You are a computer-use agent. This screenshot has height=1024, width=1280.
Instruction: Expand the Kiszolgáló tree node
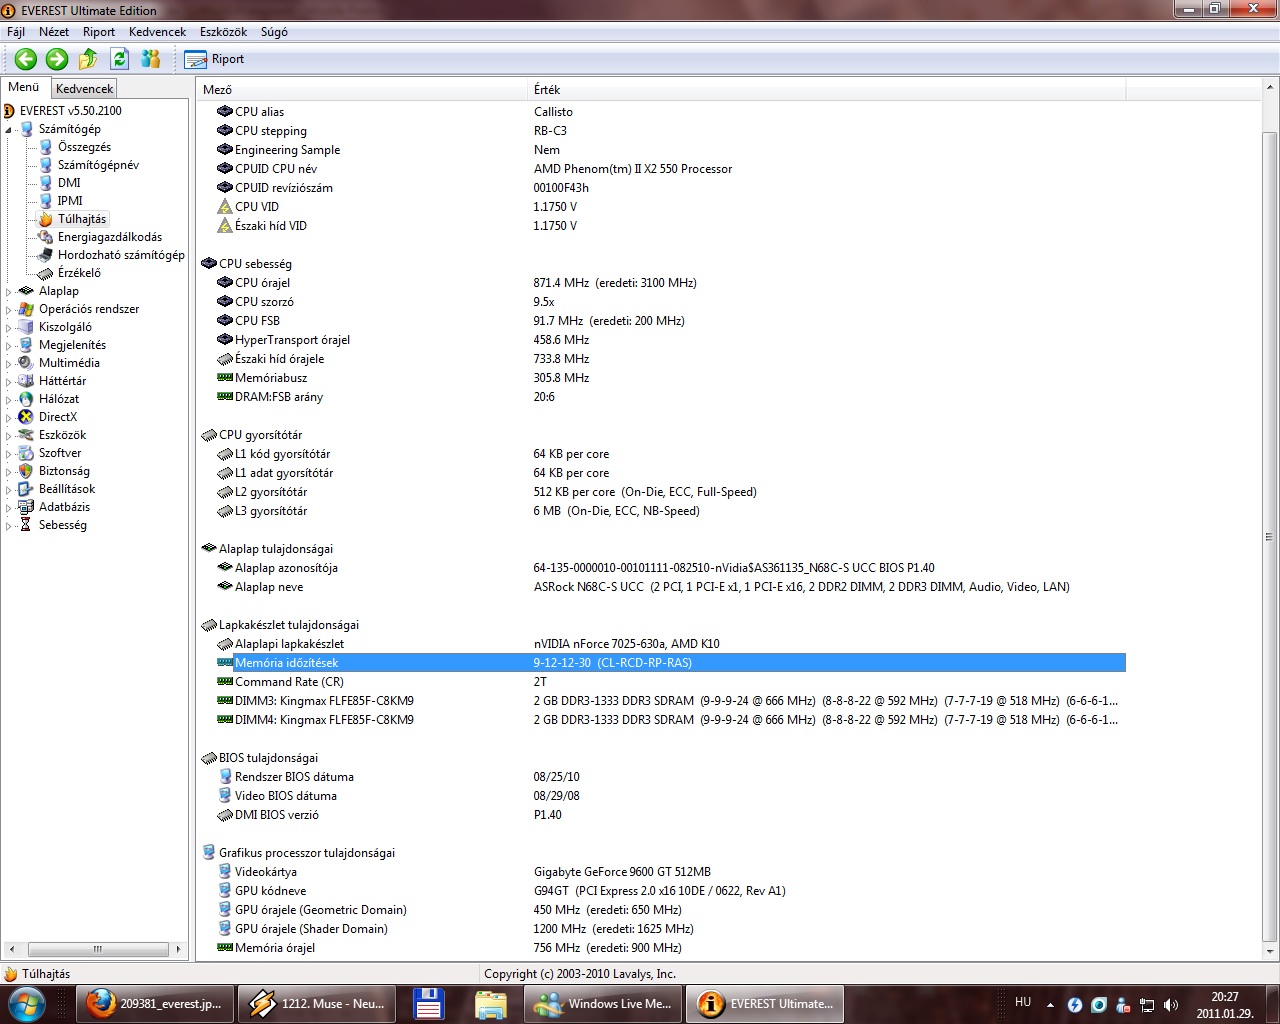click(x=9, y=328)
